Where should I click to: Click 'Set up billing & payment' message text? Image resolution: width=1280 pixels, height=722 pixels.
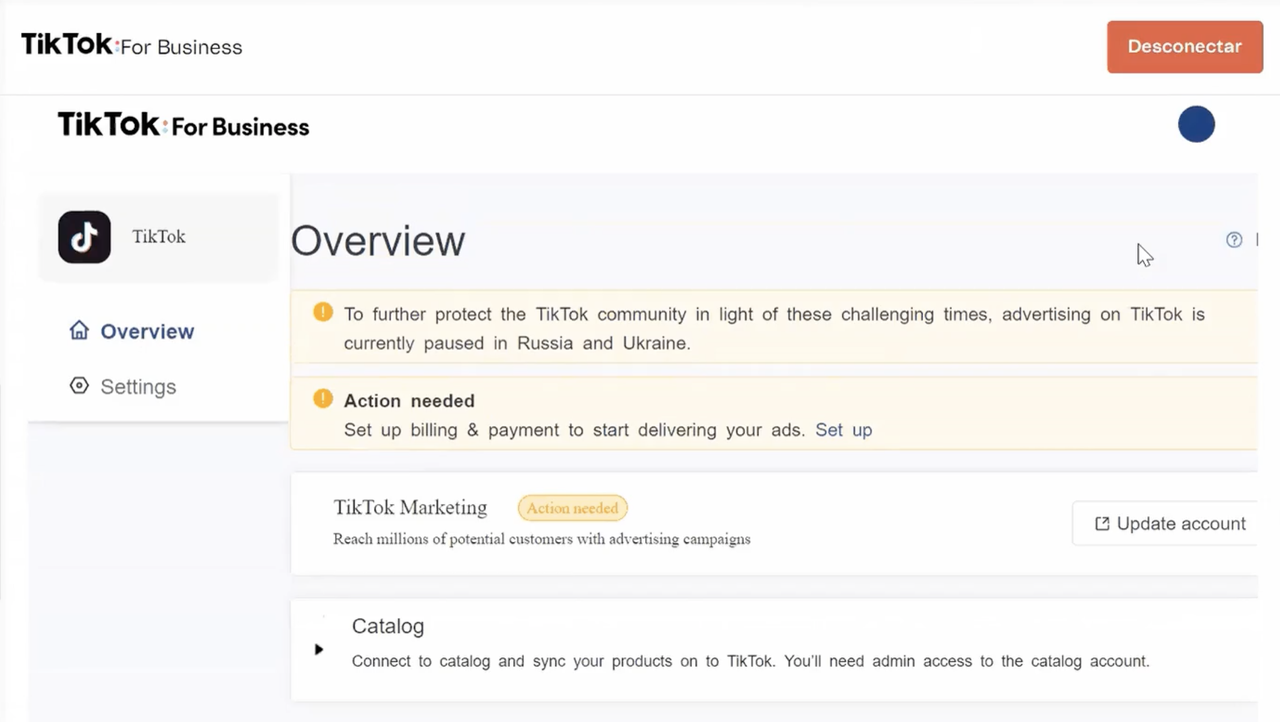click(575, 430)
